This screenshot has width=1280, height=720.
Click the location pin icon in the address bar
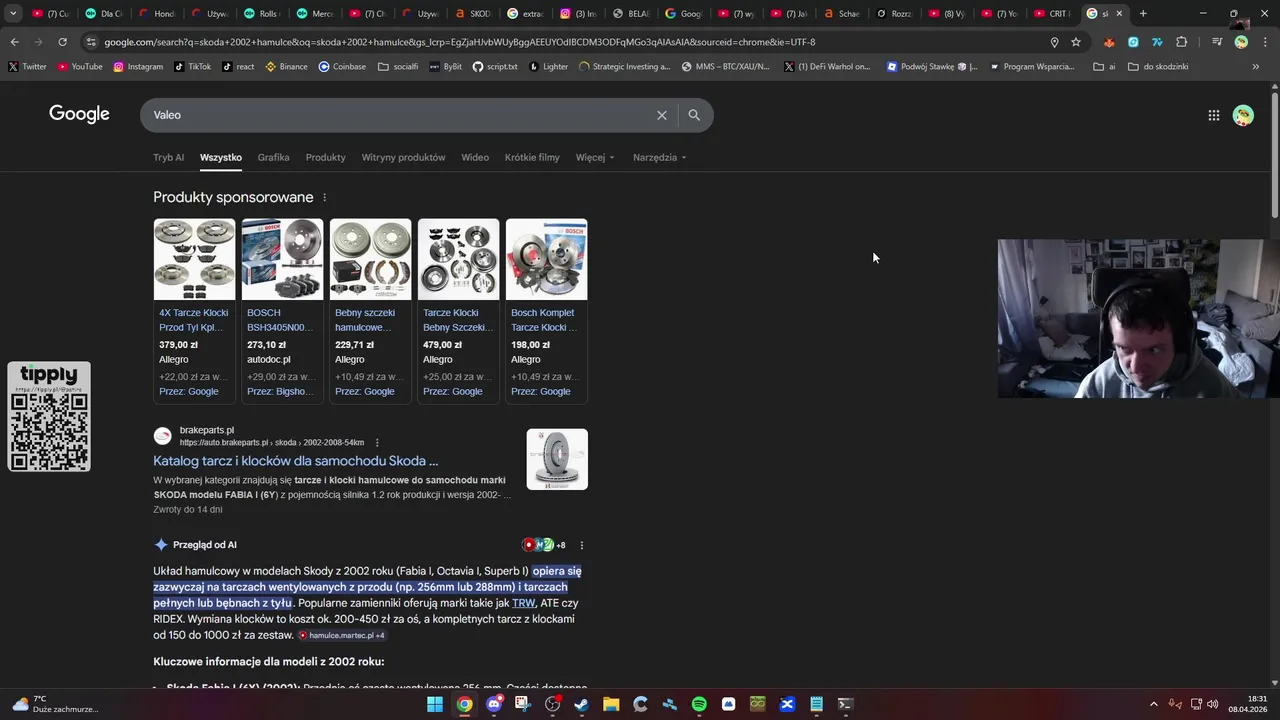point(1054,42)
